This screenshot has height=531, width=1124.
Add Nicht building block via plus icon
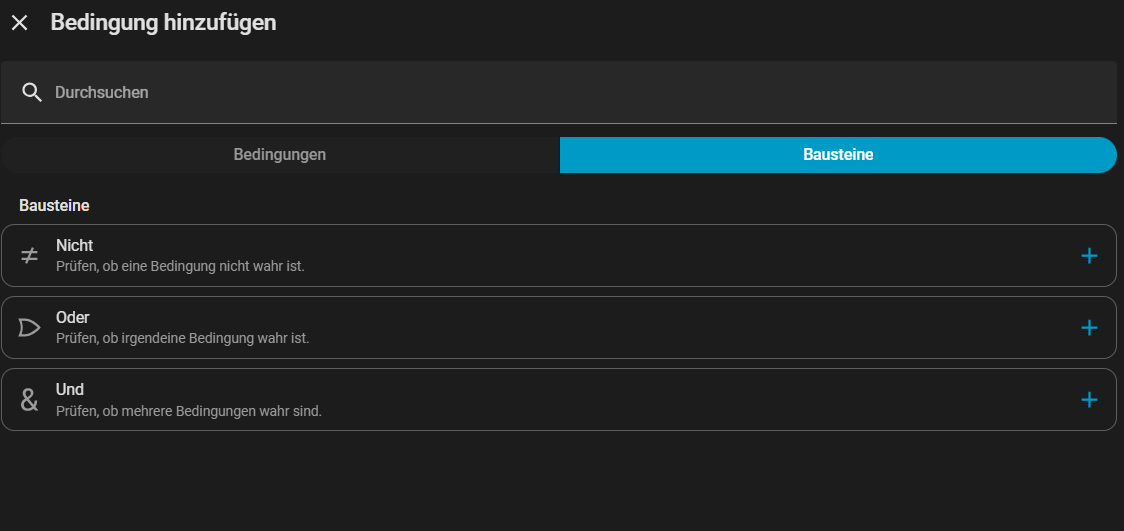[x=1089, y=256]
